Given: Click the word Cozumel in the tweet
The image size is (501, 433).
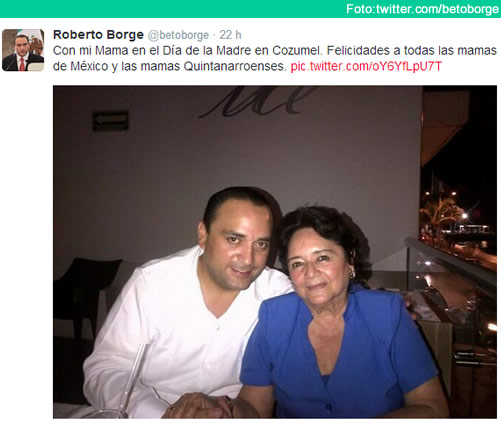Looking at the screenshot, I should pos(297,51).
